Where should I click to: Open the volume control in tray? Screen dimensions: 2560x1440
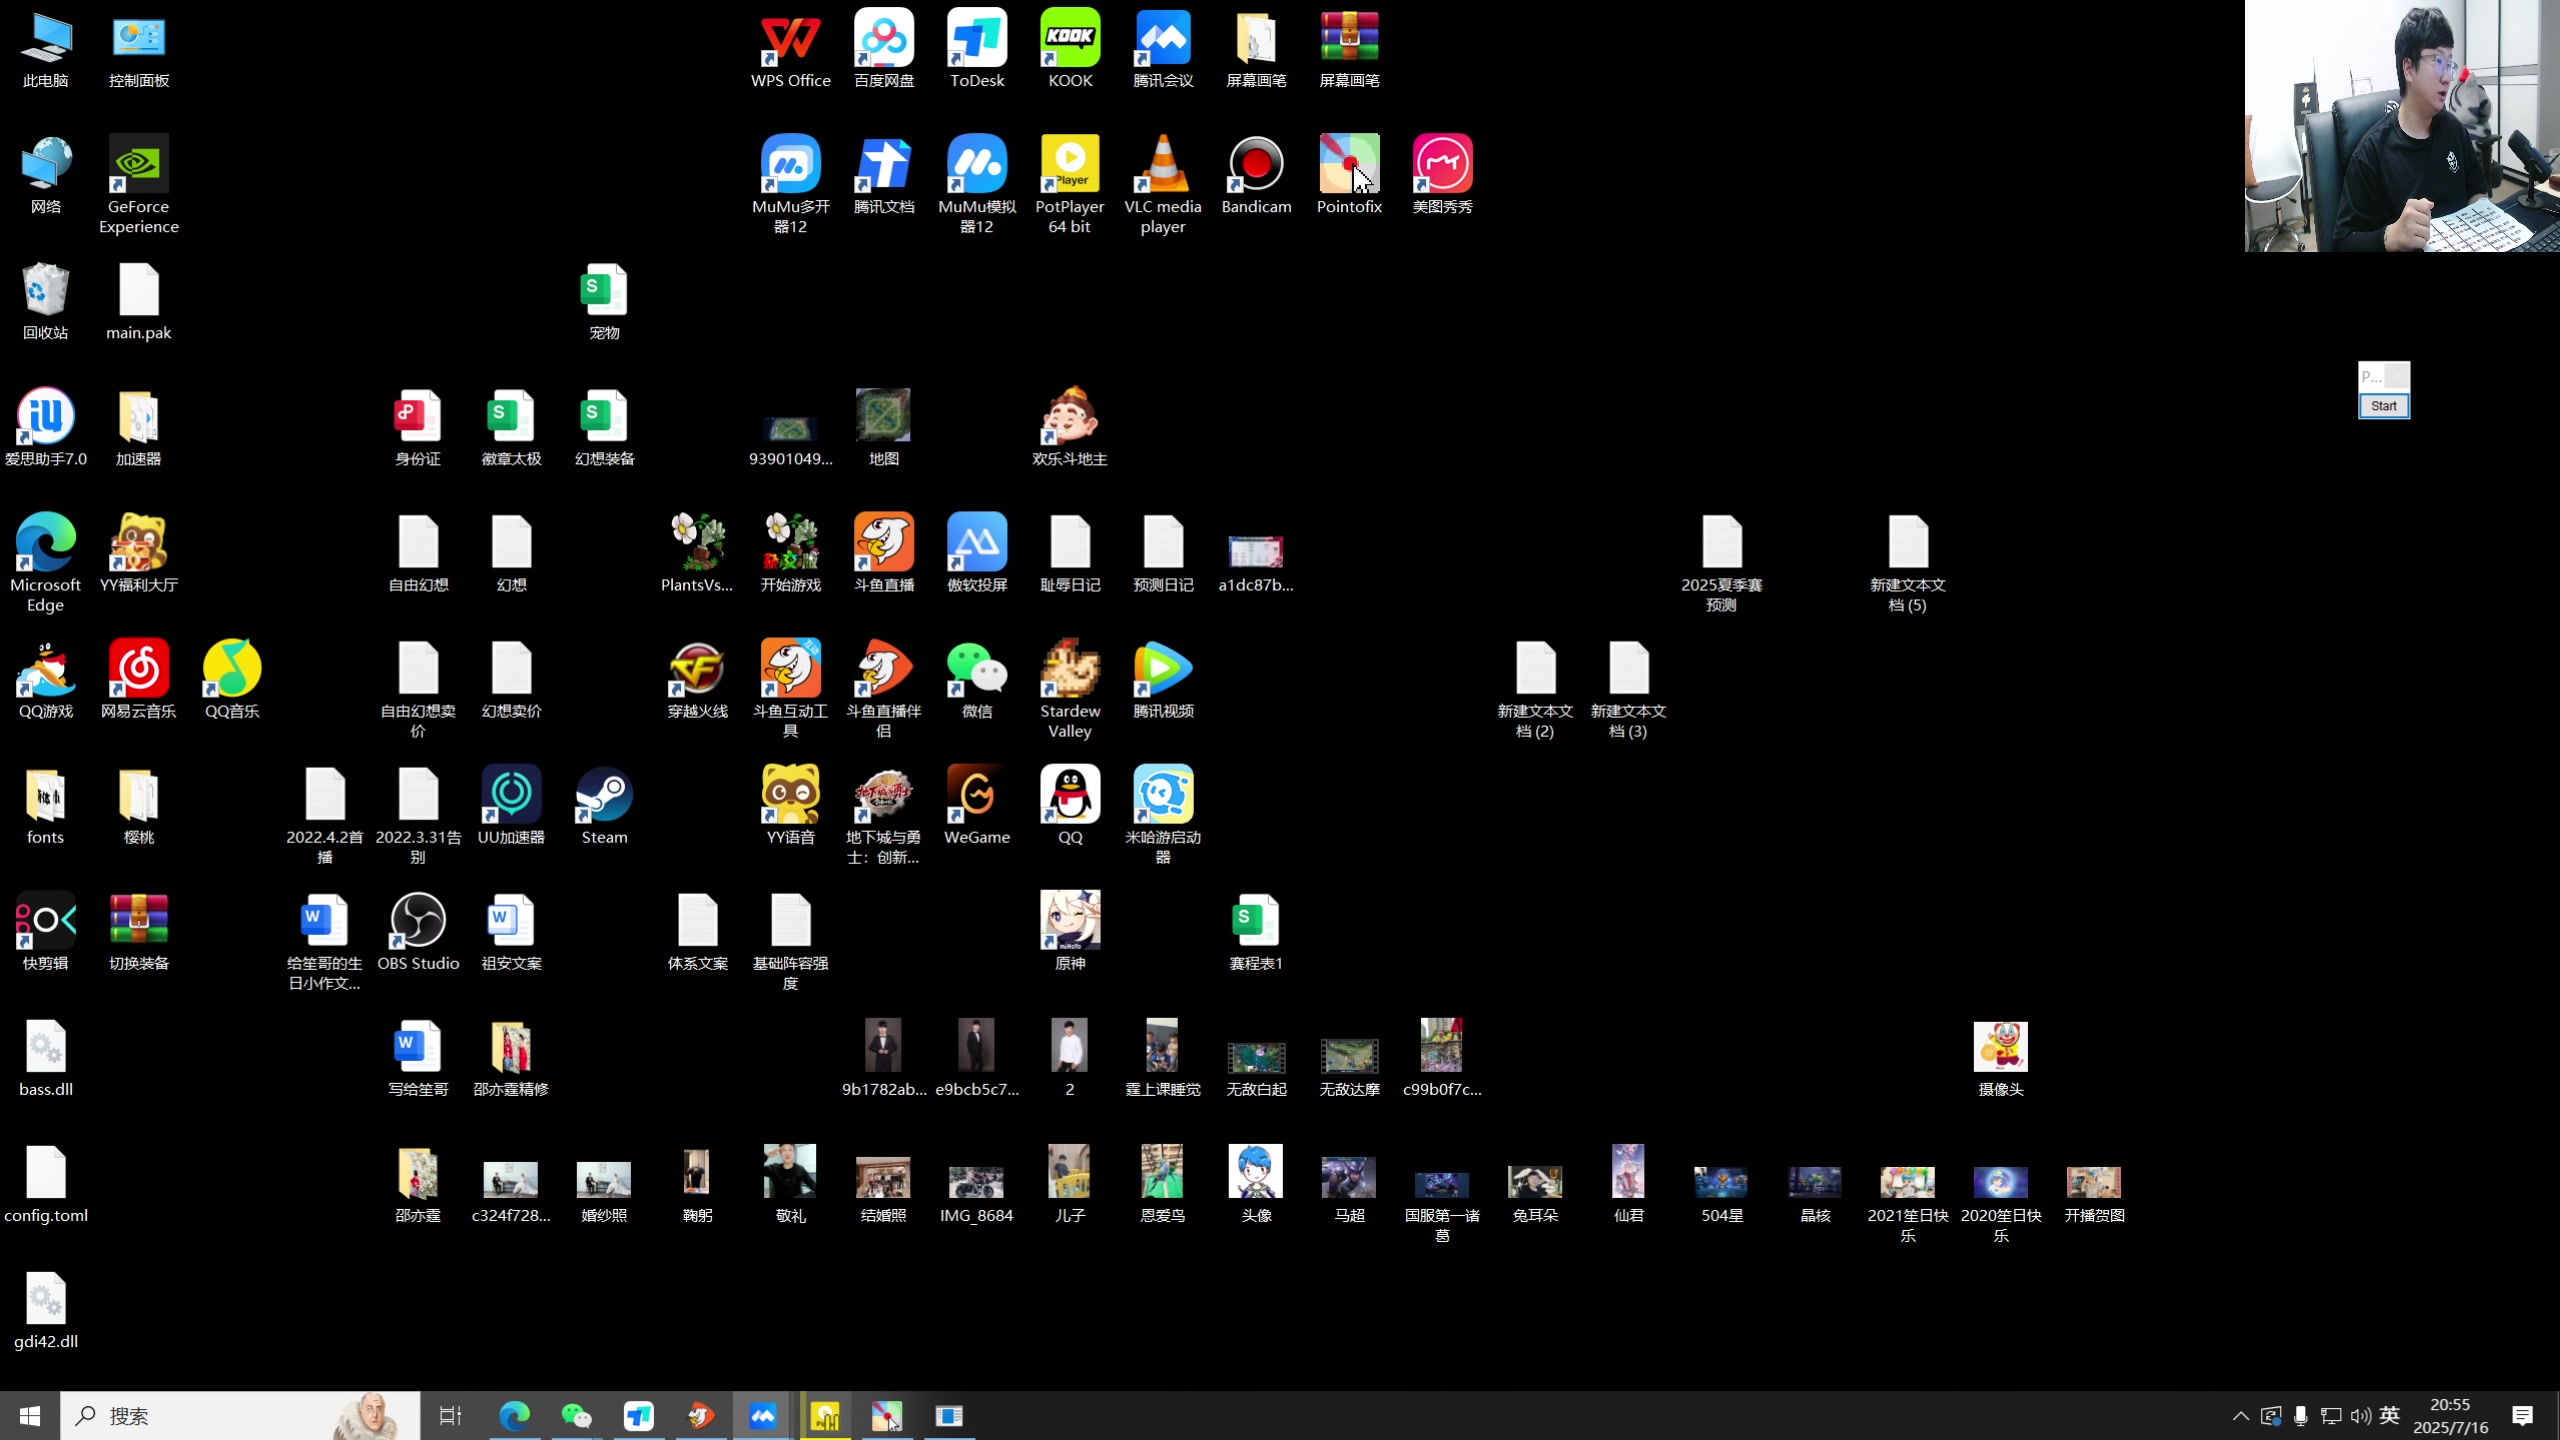[2360, 1416]
